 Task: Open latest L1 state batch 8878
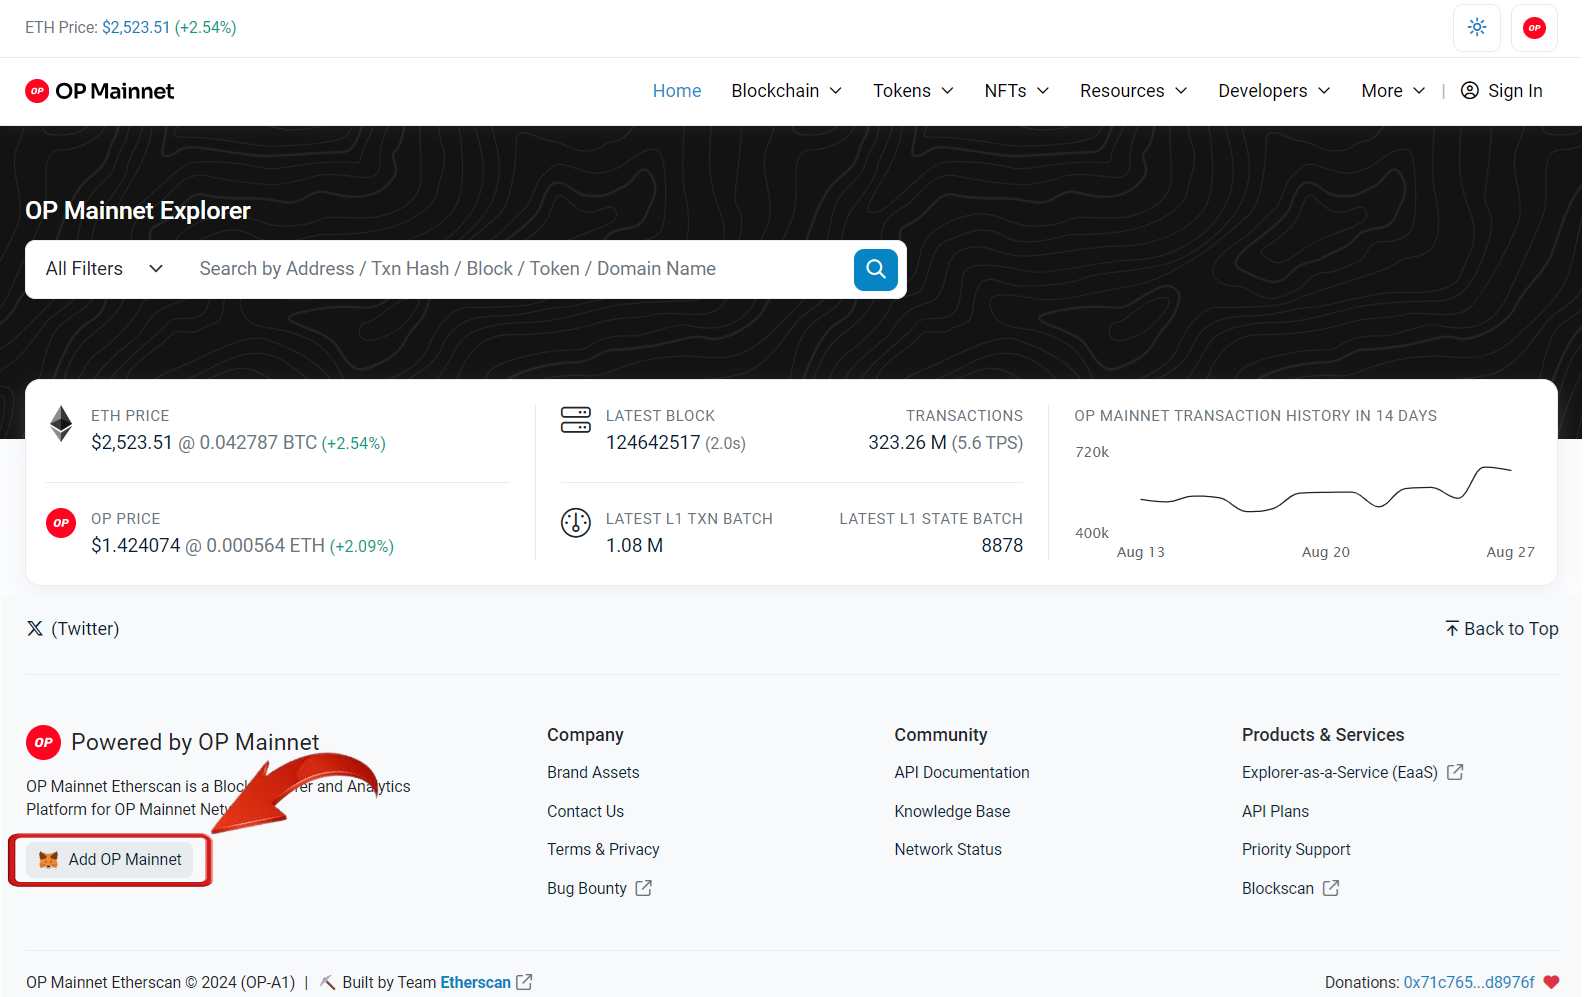click(x=1002, y=546)
